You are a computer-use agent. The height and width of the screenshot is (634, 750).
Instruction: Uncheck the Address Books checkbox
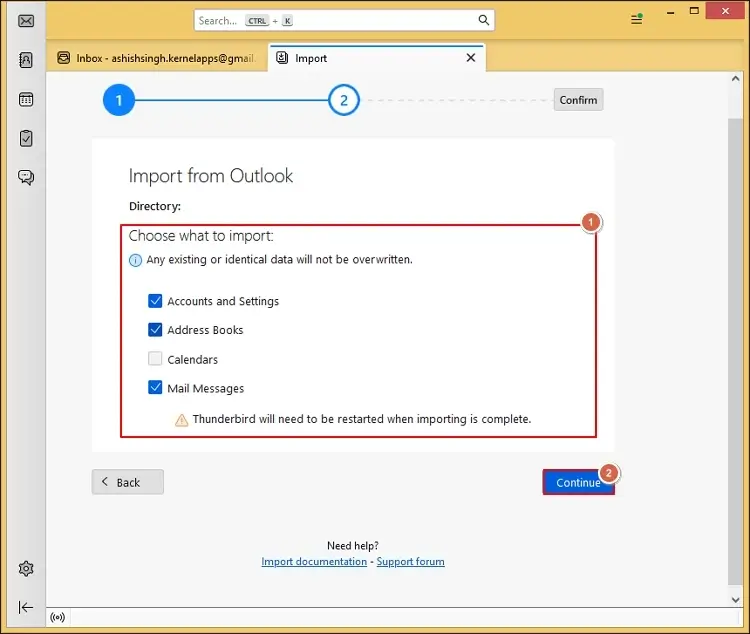pos(155,330)
